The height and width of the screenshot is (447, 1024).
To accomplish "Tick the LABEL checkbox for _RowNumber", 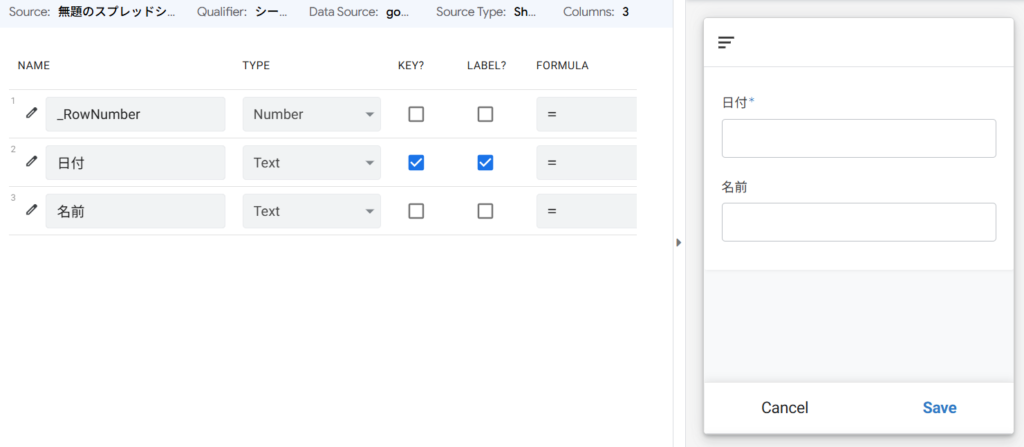I will tap(485, 114).
